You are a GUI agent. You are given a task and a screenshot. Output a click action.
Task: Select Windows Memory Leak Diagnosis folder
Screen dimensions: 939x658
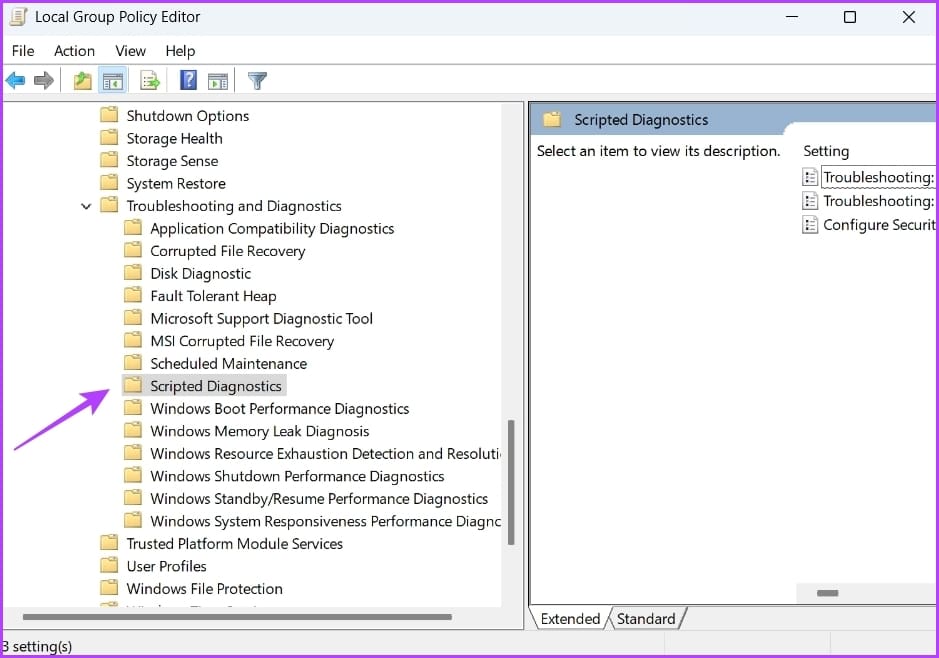259,431
